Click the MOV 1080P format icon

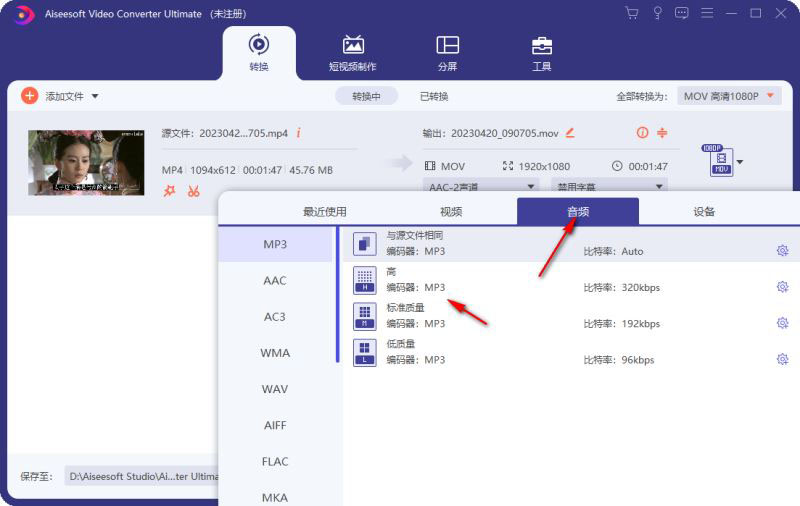click(x=719, y=161)
